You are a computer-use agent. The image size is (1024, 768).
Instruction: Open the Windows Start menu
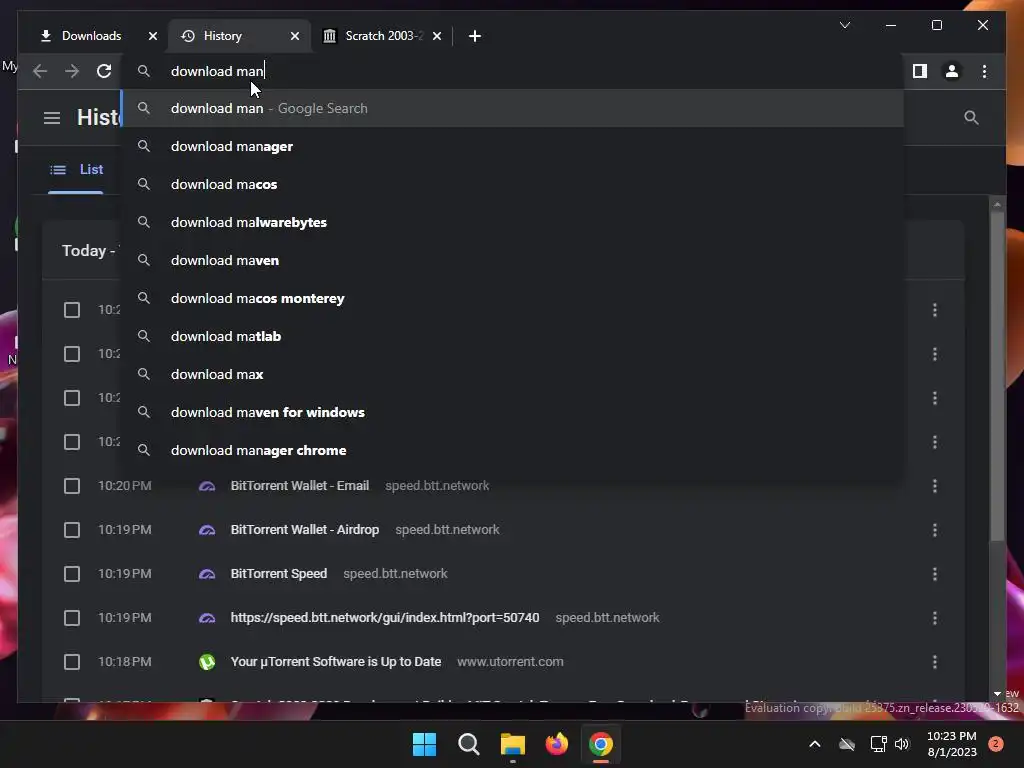[x=424, y=744]
